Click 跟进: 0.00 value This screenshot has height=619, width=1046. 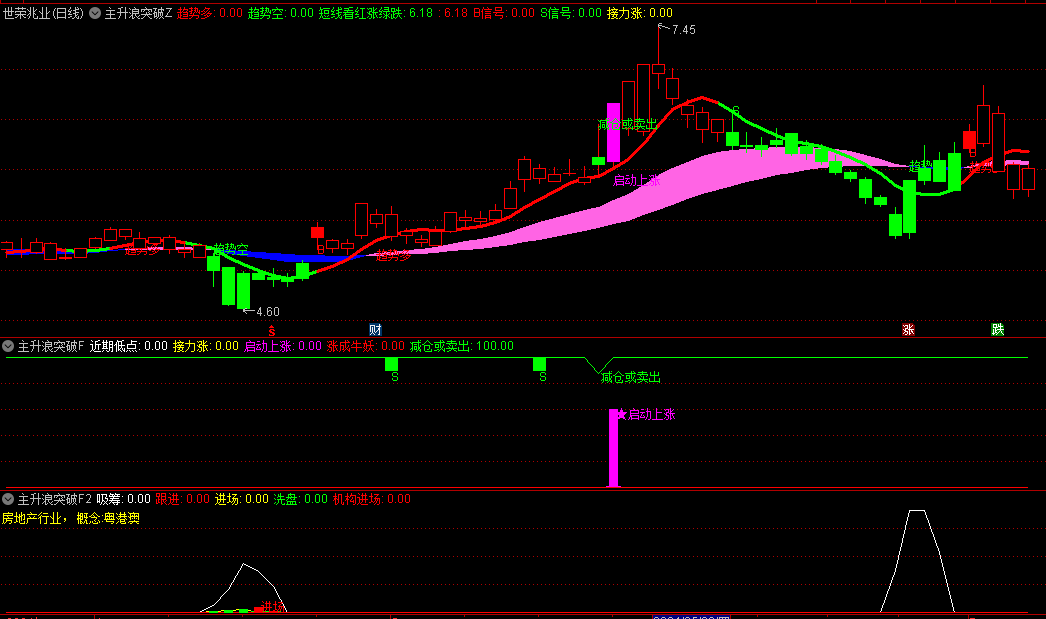point(182,498)
